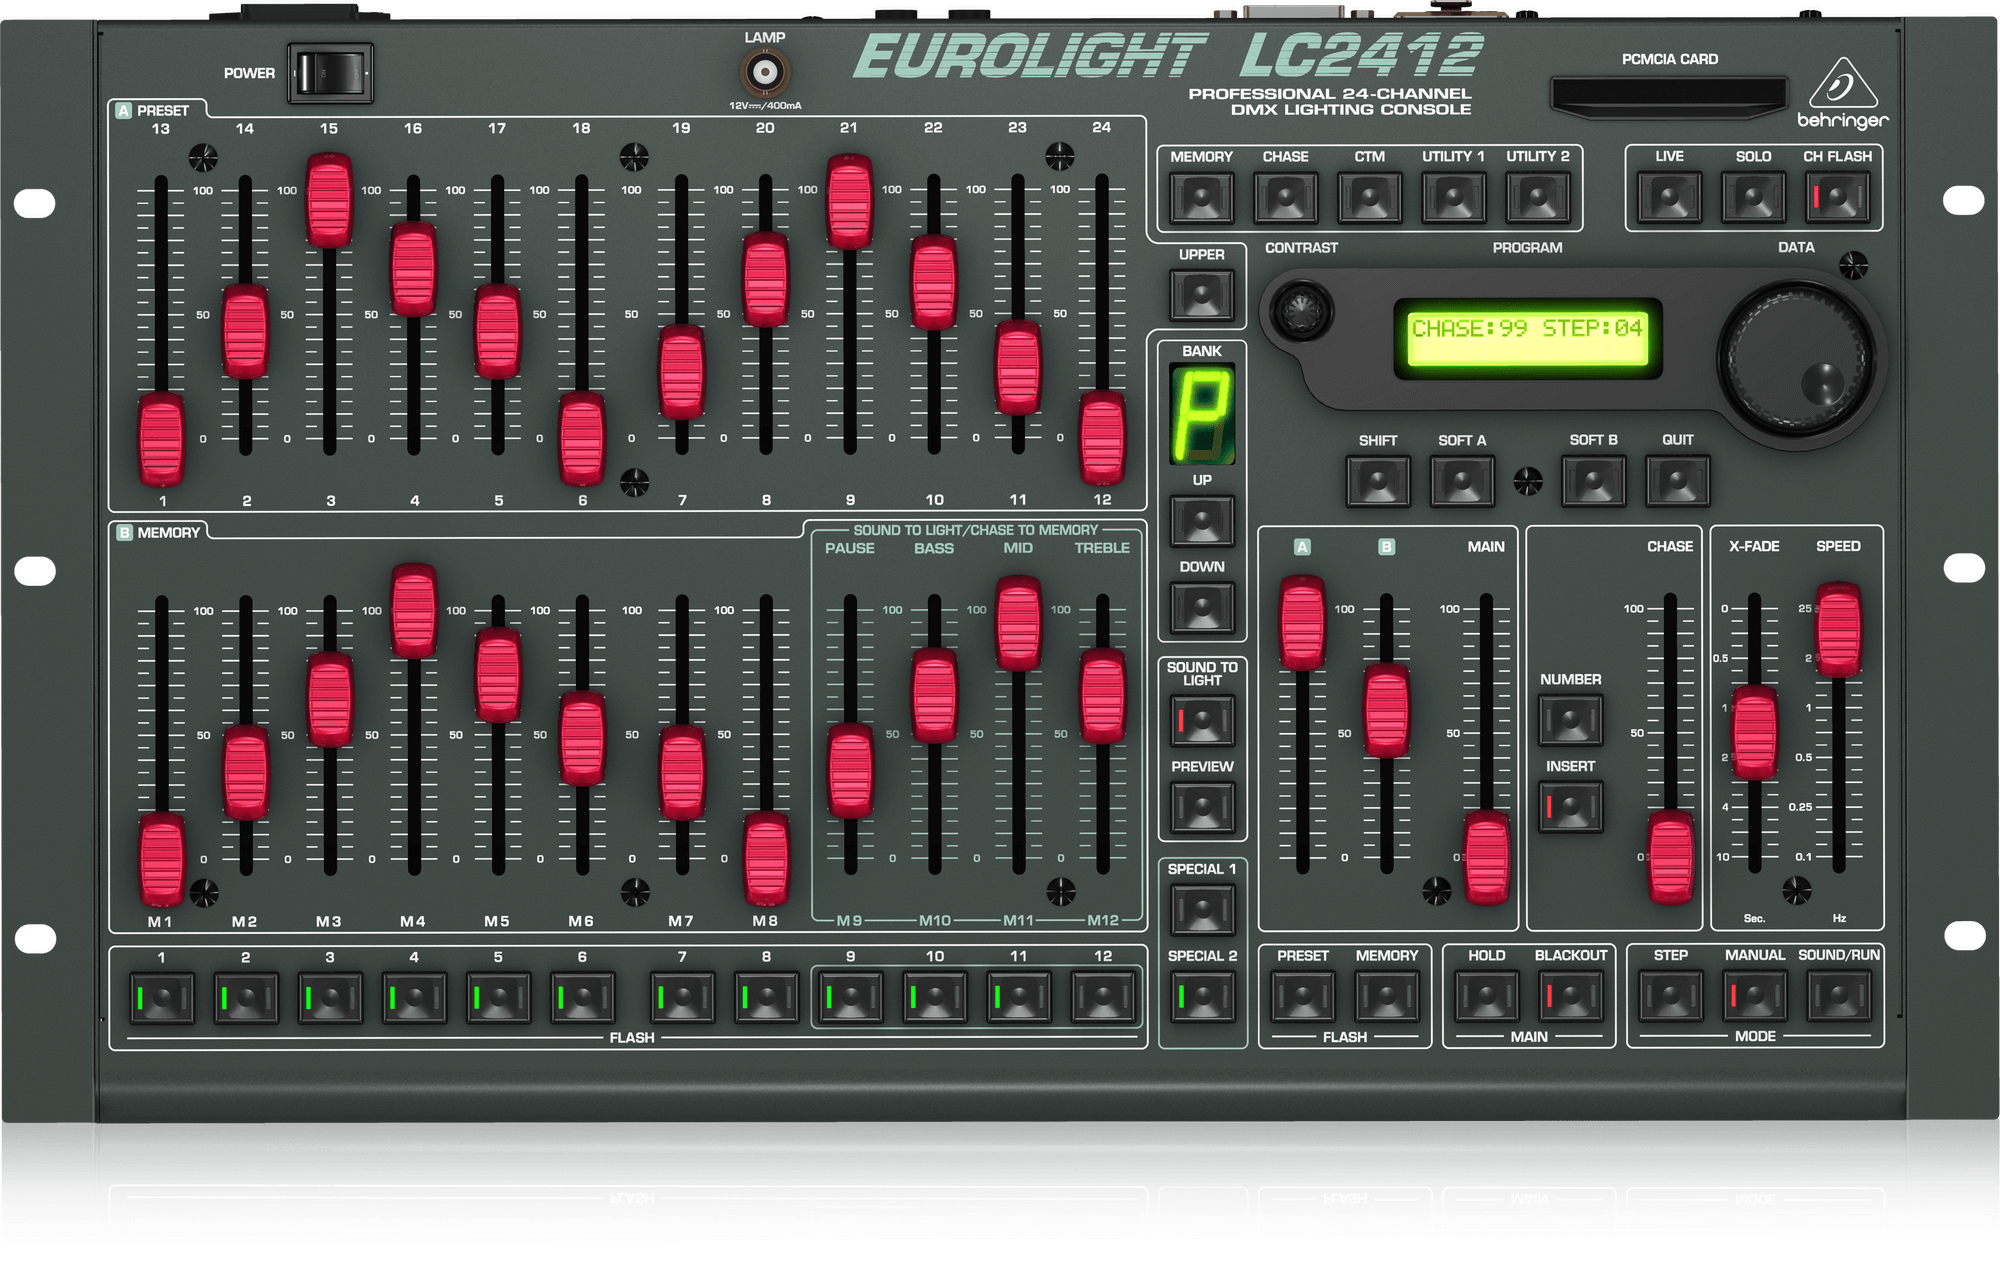Viewport: 2000px width, 1275px height.
Task: Grab memory fader M1
Action: coord(161,860)
